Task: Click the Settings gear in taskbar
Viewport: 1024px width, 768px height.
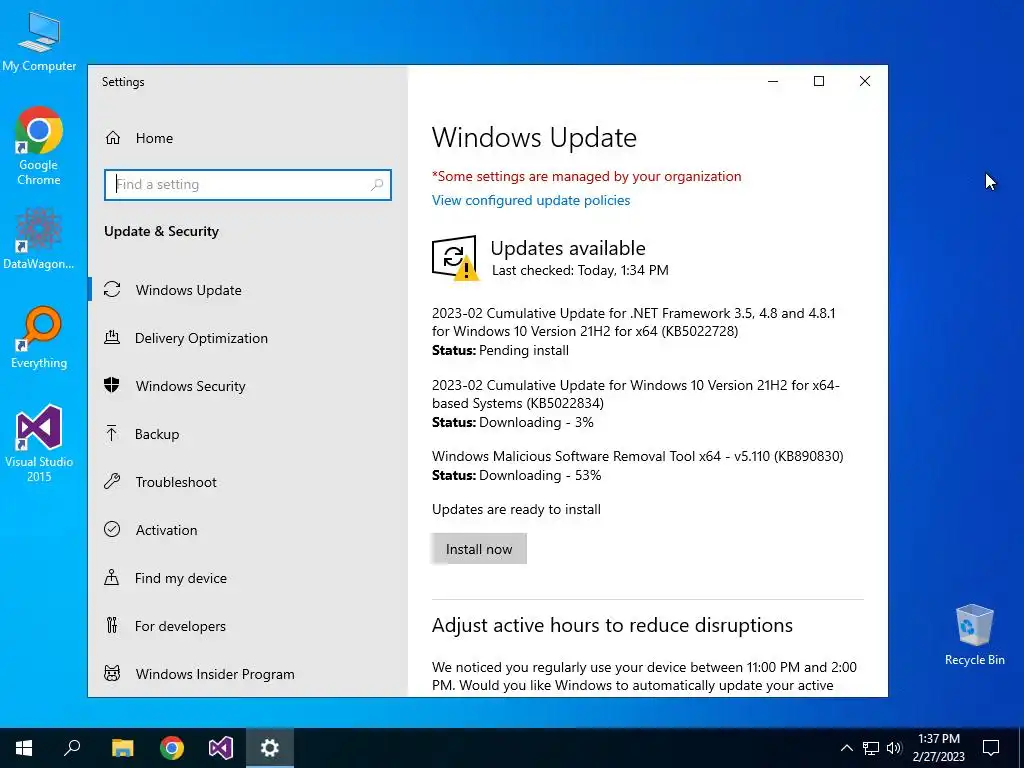Action: [270, 748]
